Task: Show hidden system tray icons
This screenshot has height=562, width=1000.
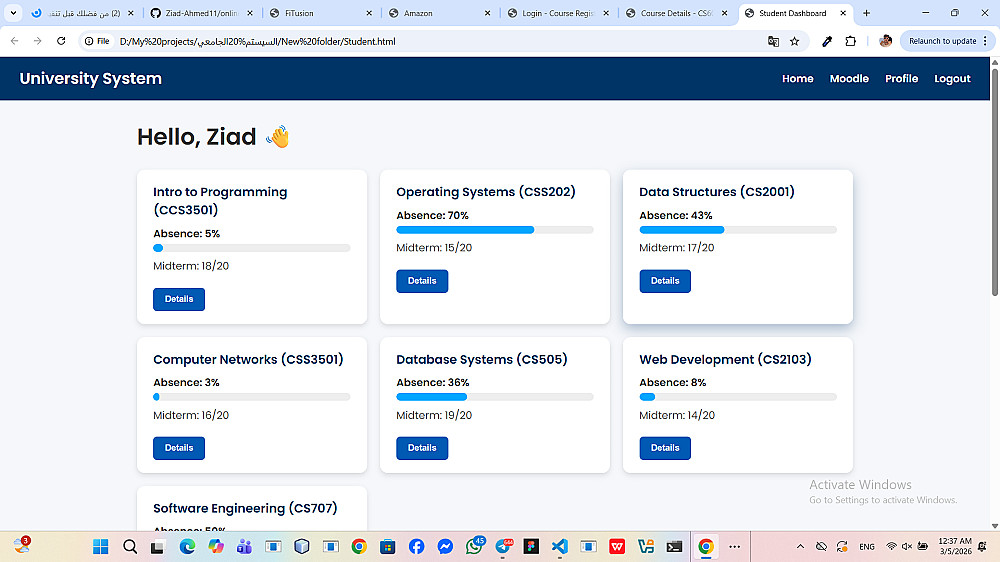Action: coord(800,547)
